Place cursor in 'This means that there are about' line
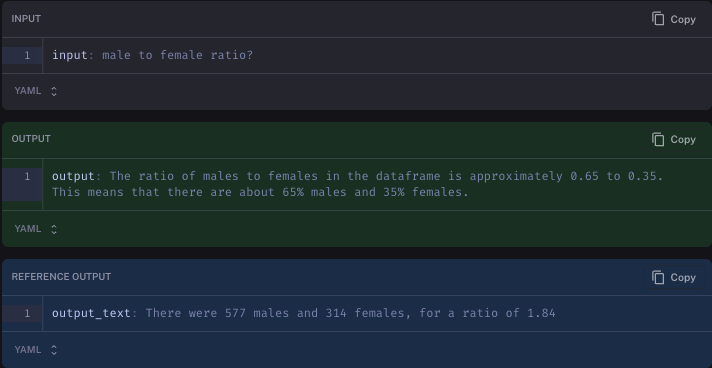712x368 pixels. (260, 192)
